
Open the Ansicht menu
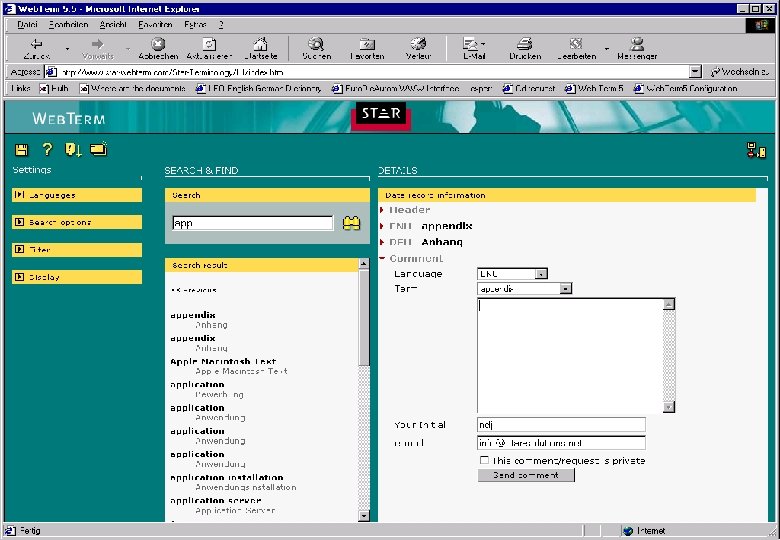pos(110,24)
